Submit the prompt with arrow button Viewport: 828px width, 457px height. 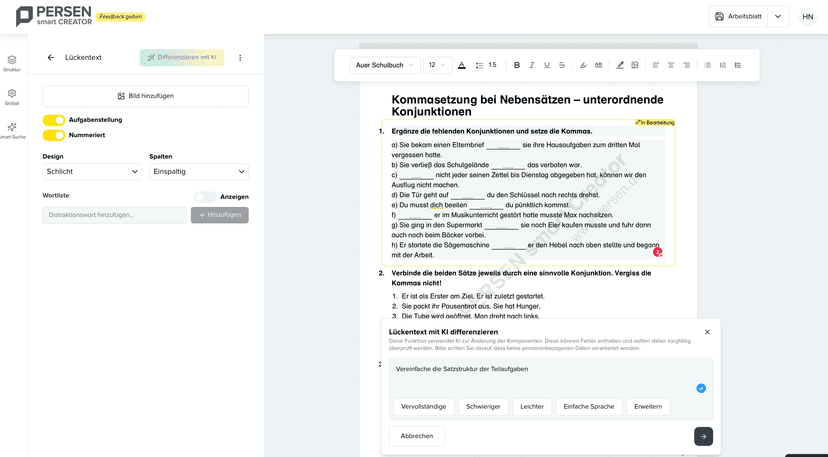click(703, 436)
